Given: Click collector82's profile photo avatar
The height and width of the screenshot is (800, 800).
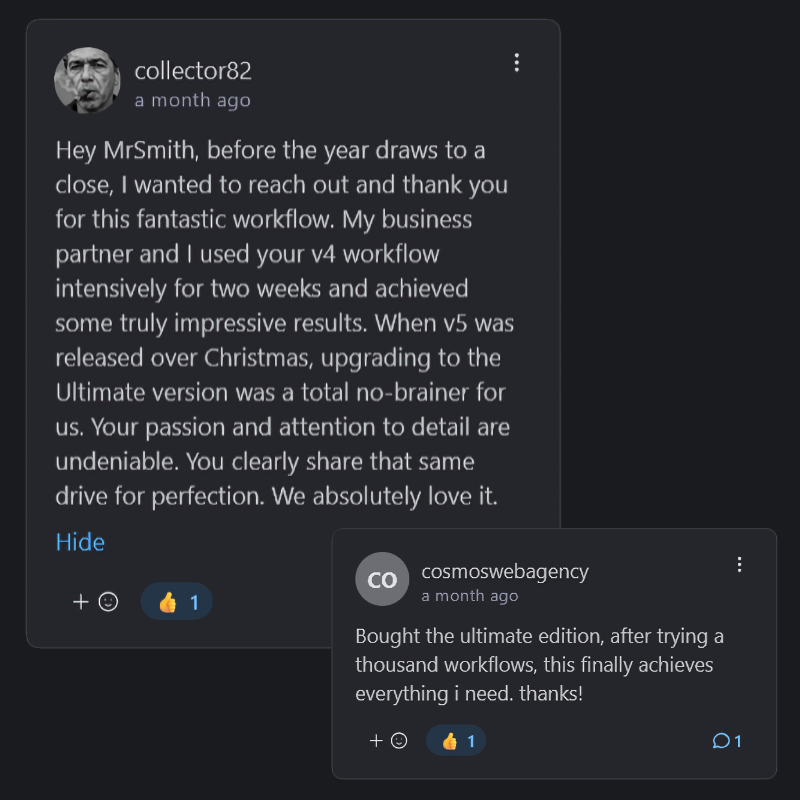Looking at the screenshot, I should pos(87,80).
